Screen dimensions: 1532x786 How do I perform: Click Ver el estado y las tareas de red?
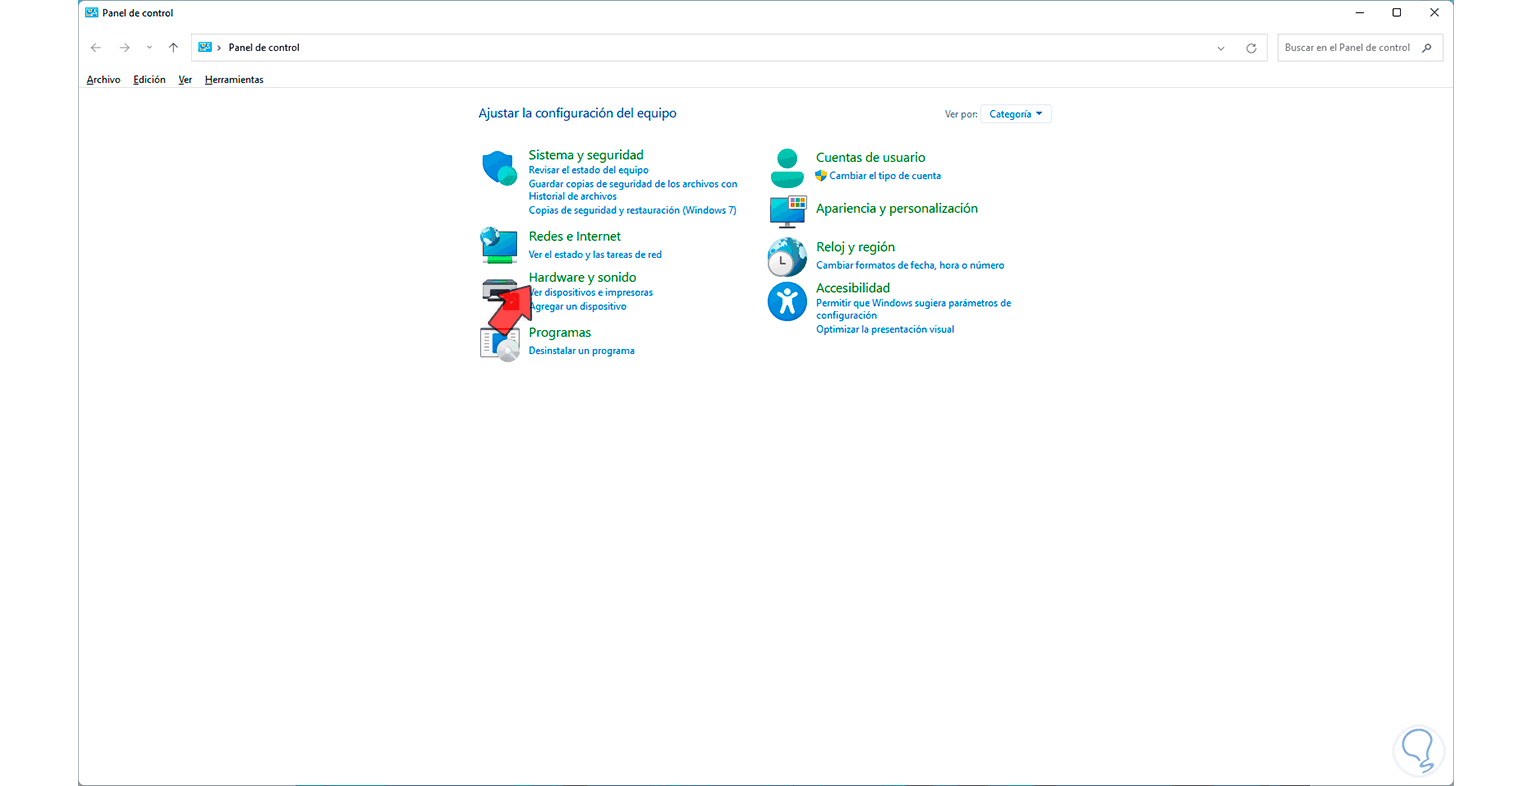595,255
